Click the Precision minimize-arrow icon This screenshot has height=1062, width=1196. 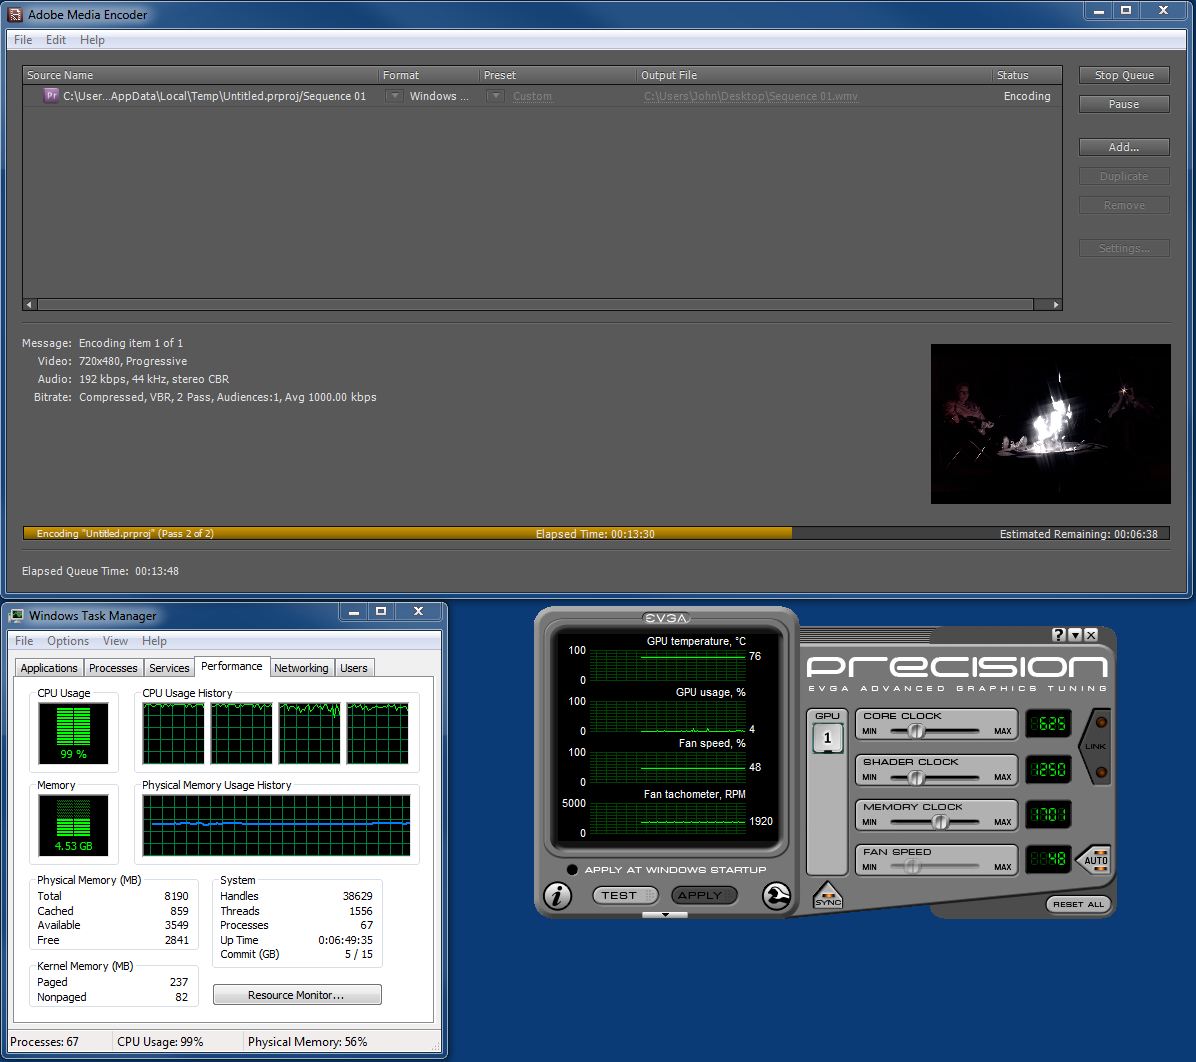[x=1075, y=635]
